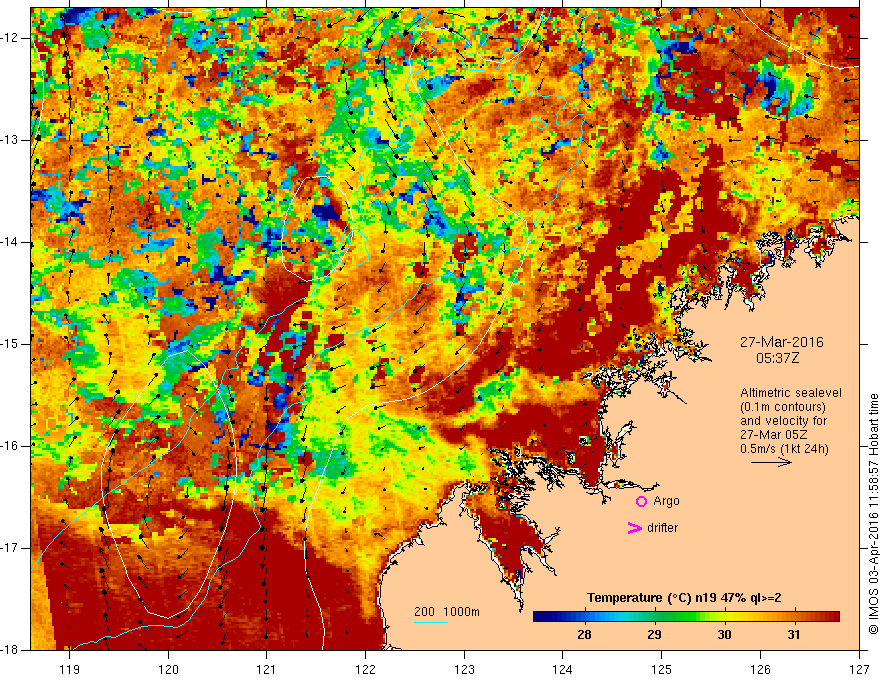Image resolution: width=880 pixels, height=680 pixels.
Task: Click the latitude axis label -14
Action: [x=10, y=242]
